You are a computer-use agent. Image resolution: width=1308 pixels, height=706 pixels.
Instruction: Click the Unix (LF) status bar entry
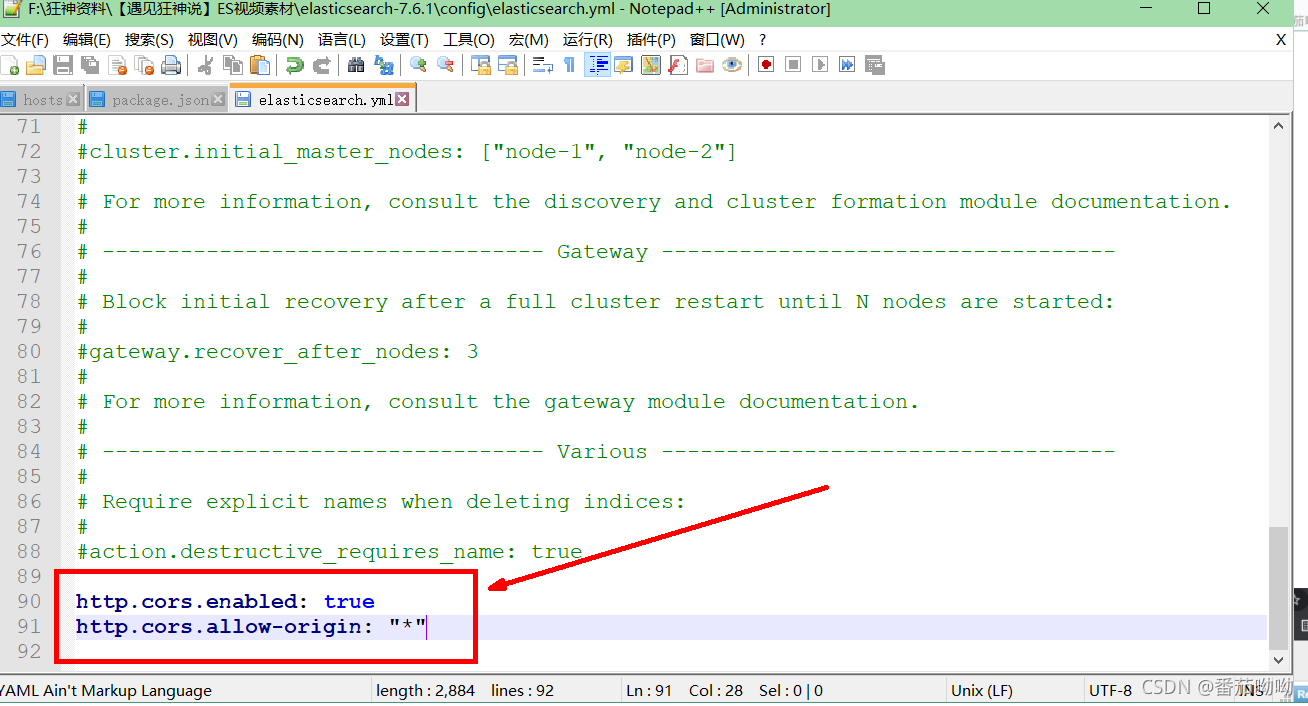pyautogui.click(x=984, y=690)
